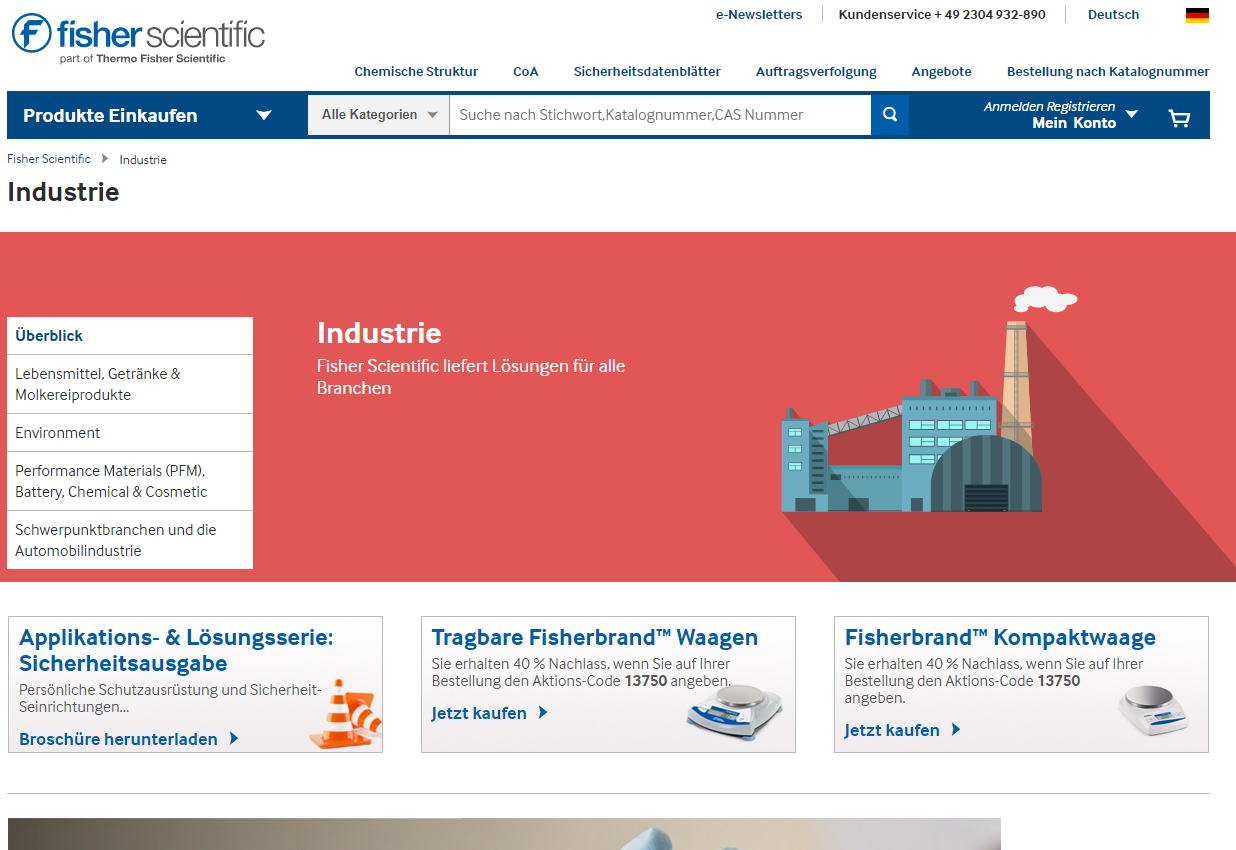Click into the keyword search field

tap(660, 115)
